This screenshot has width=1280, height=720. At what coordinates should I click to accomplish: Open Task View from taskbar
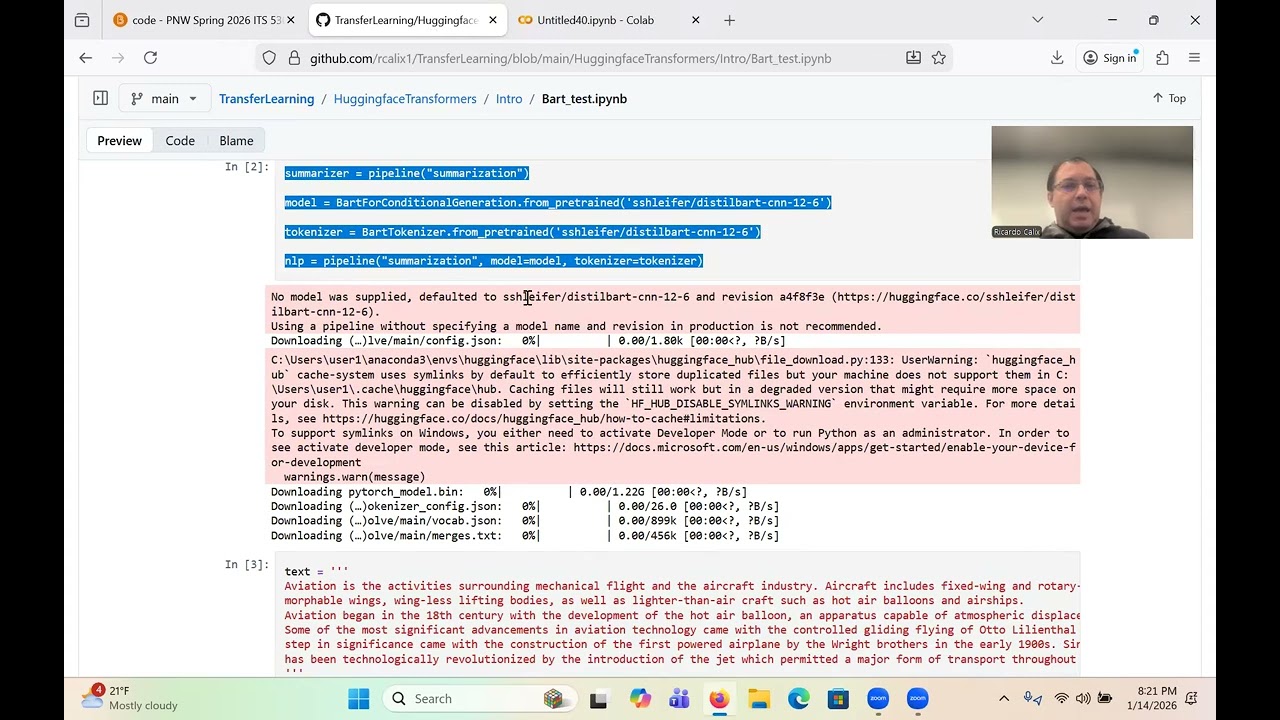coord(598,699)
